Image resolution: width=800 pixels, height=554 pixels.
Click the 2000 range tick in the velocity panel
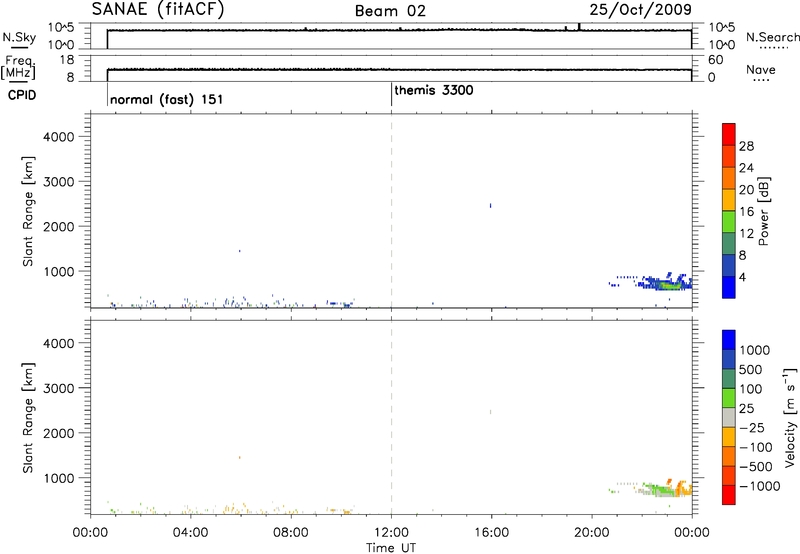[x=58, y=433]
